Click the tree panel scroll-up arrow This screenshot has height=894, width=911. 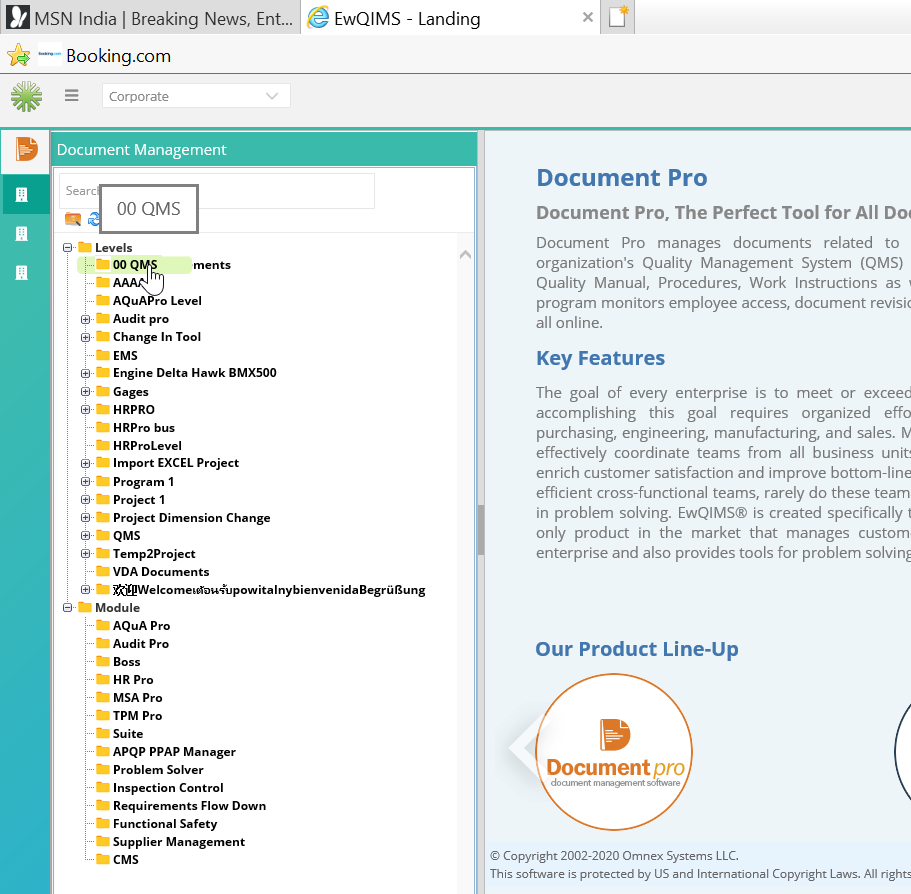click(x=465, y=254)
